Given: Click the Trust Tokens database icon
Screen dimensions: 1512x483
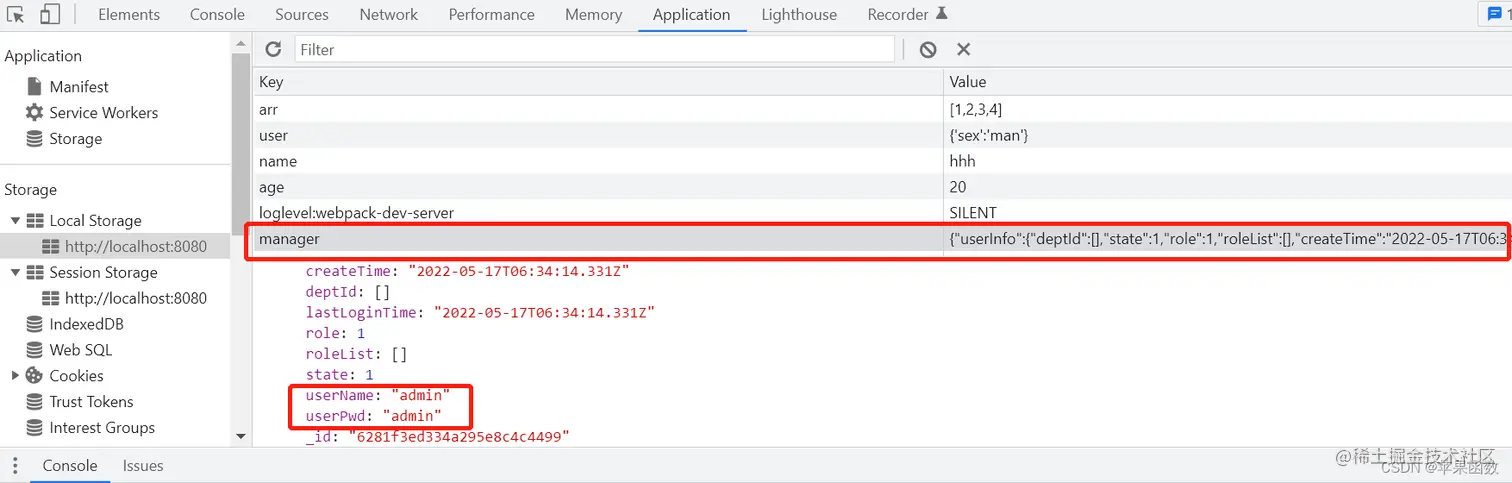Looking at the screenshot, I should pyautogui.click(x=34, y=402).
